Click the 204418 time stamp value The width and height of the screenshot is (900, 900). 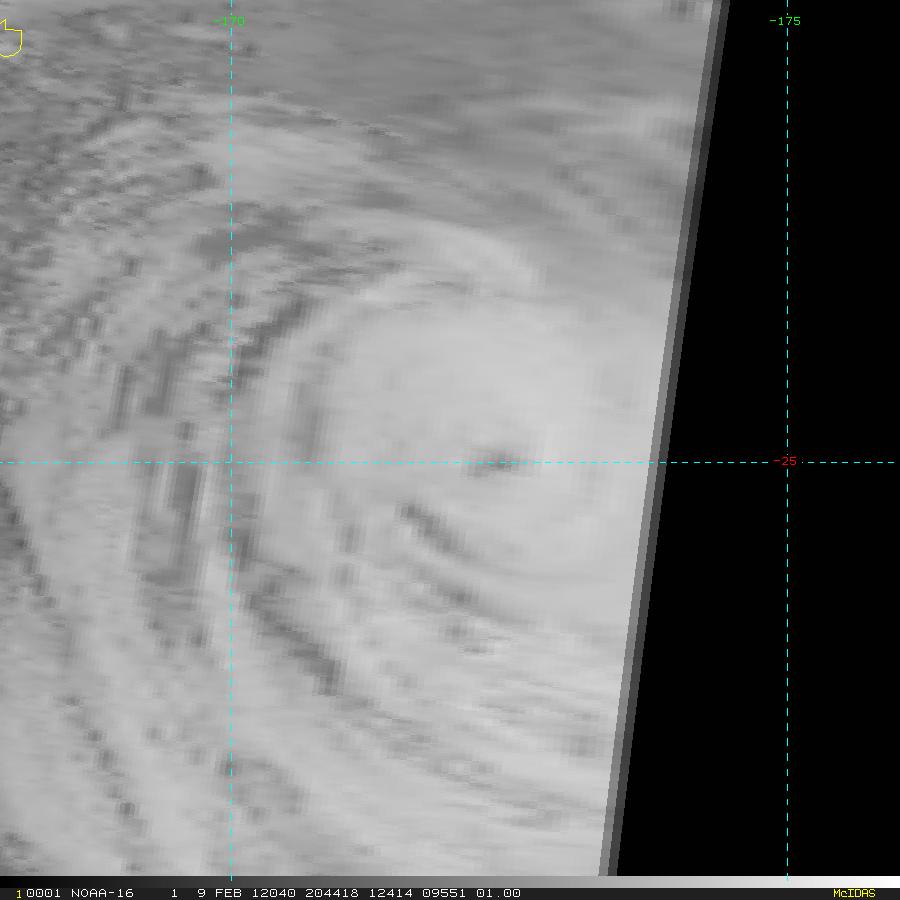point(332,893)
